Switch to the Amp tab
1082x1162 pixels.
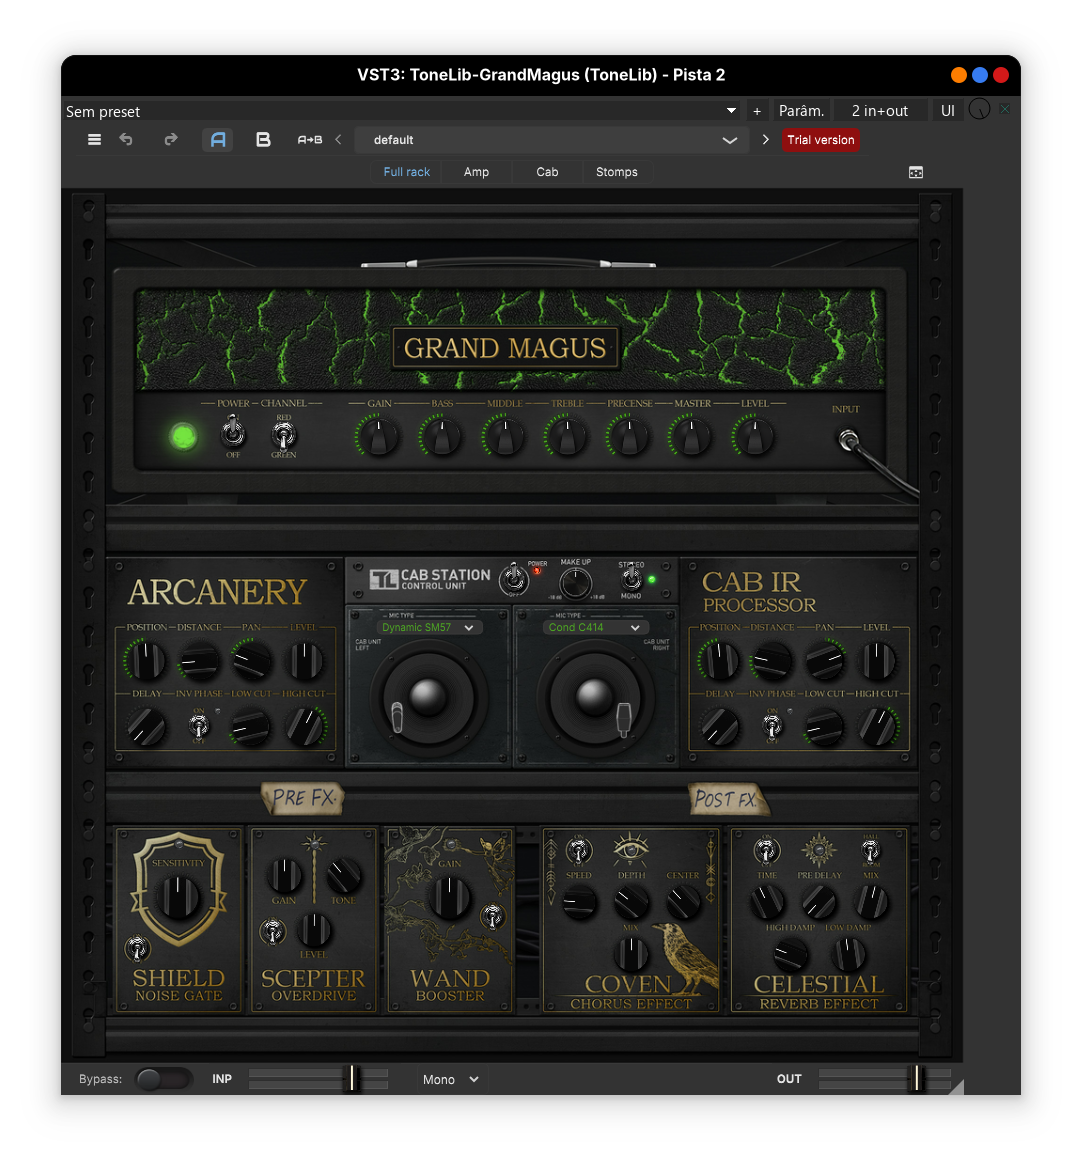click(476, 172)
